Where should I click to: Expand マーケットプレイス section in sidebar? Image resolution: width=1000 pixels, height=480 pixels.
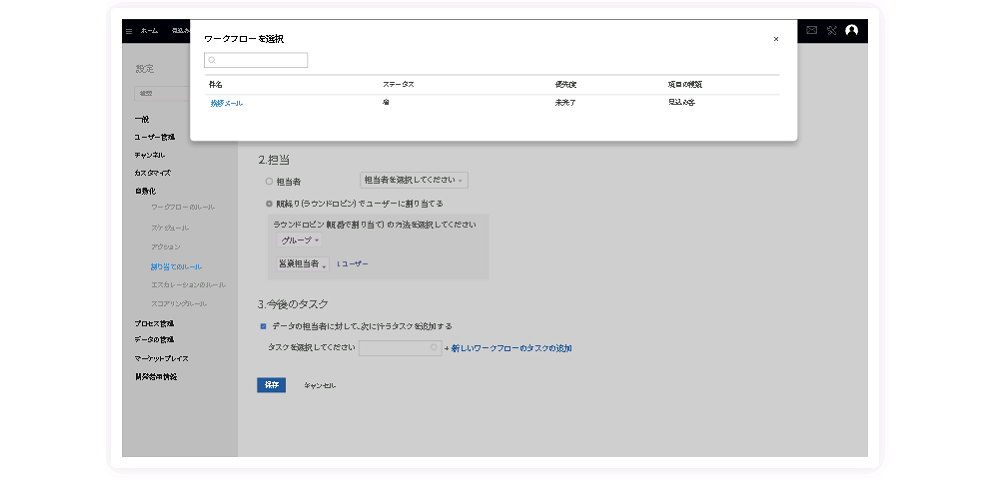161,359
